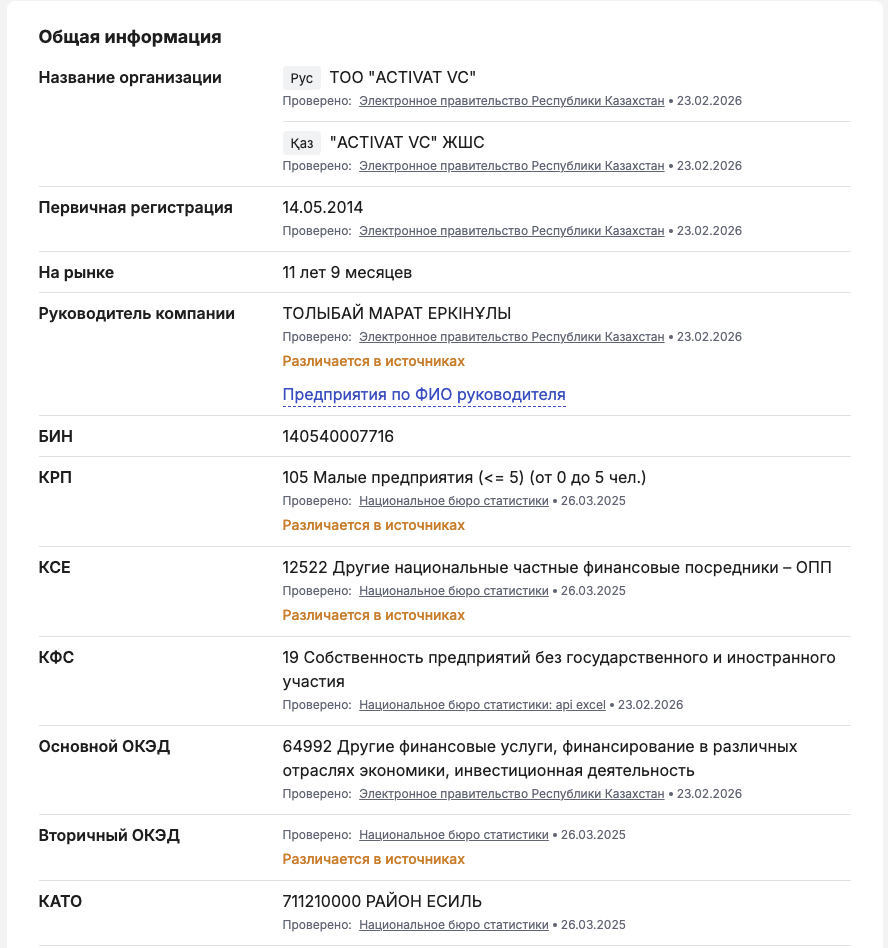This screenshot has width=888, height=948.
Task: Click the company head name ТОЛЫБАЙ МАРАТ ЕРКІНҰЛЫ
Action: (x=396, y=314)
